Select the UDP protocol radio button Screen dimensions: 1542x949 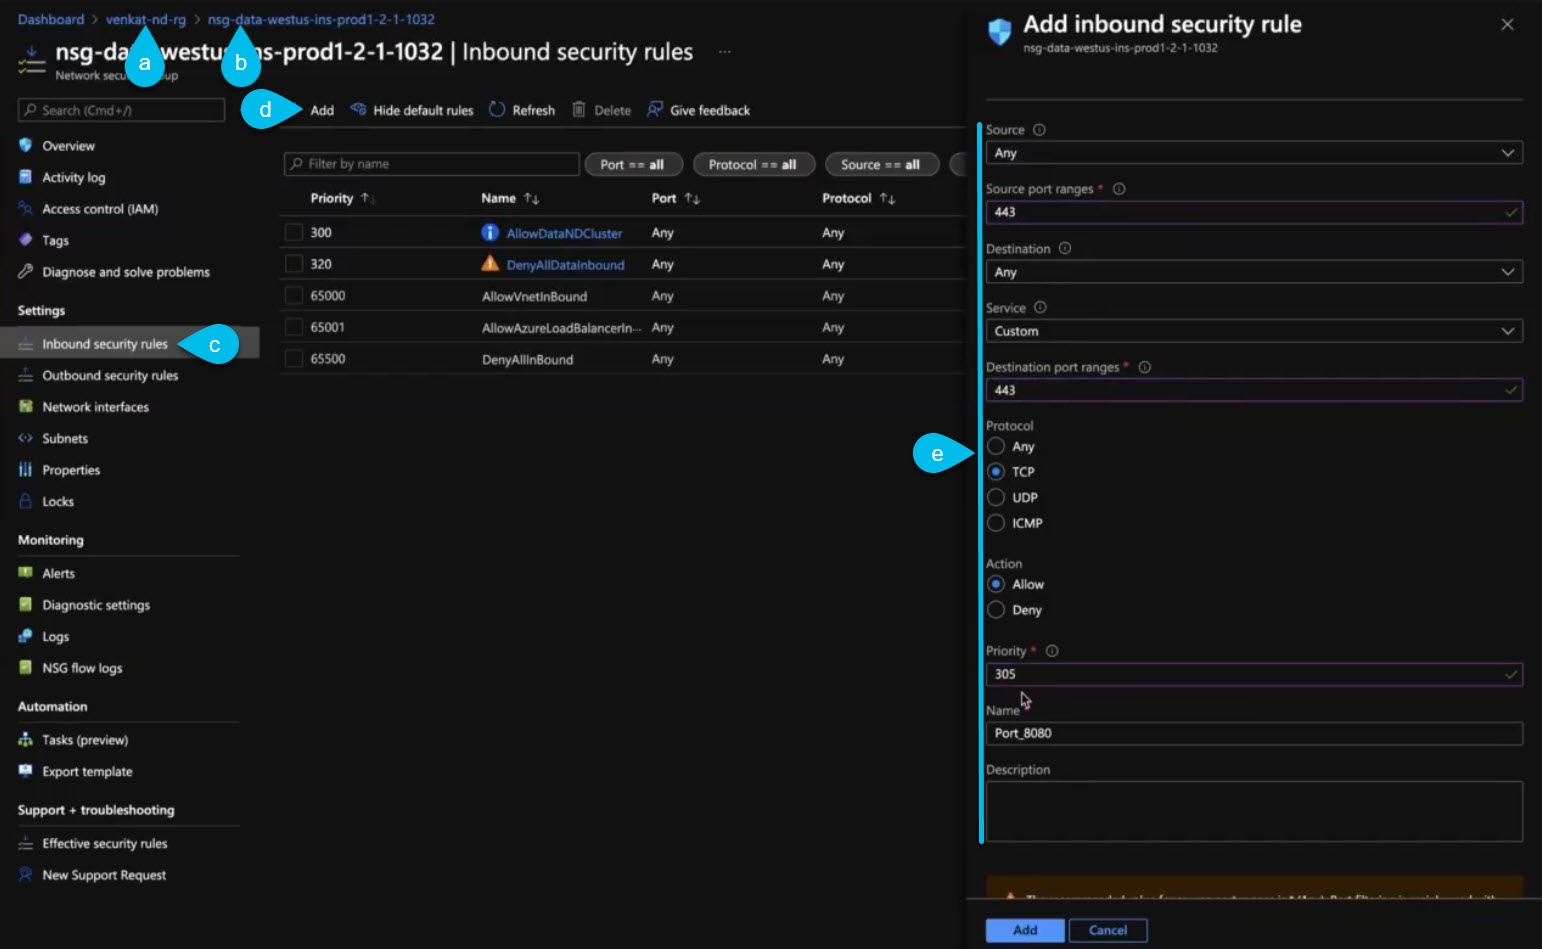click(996, 497)
